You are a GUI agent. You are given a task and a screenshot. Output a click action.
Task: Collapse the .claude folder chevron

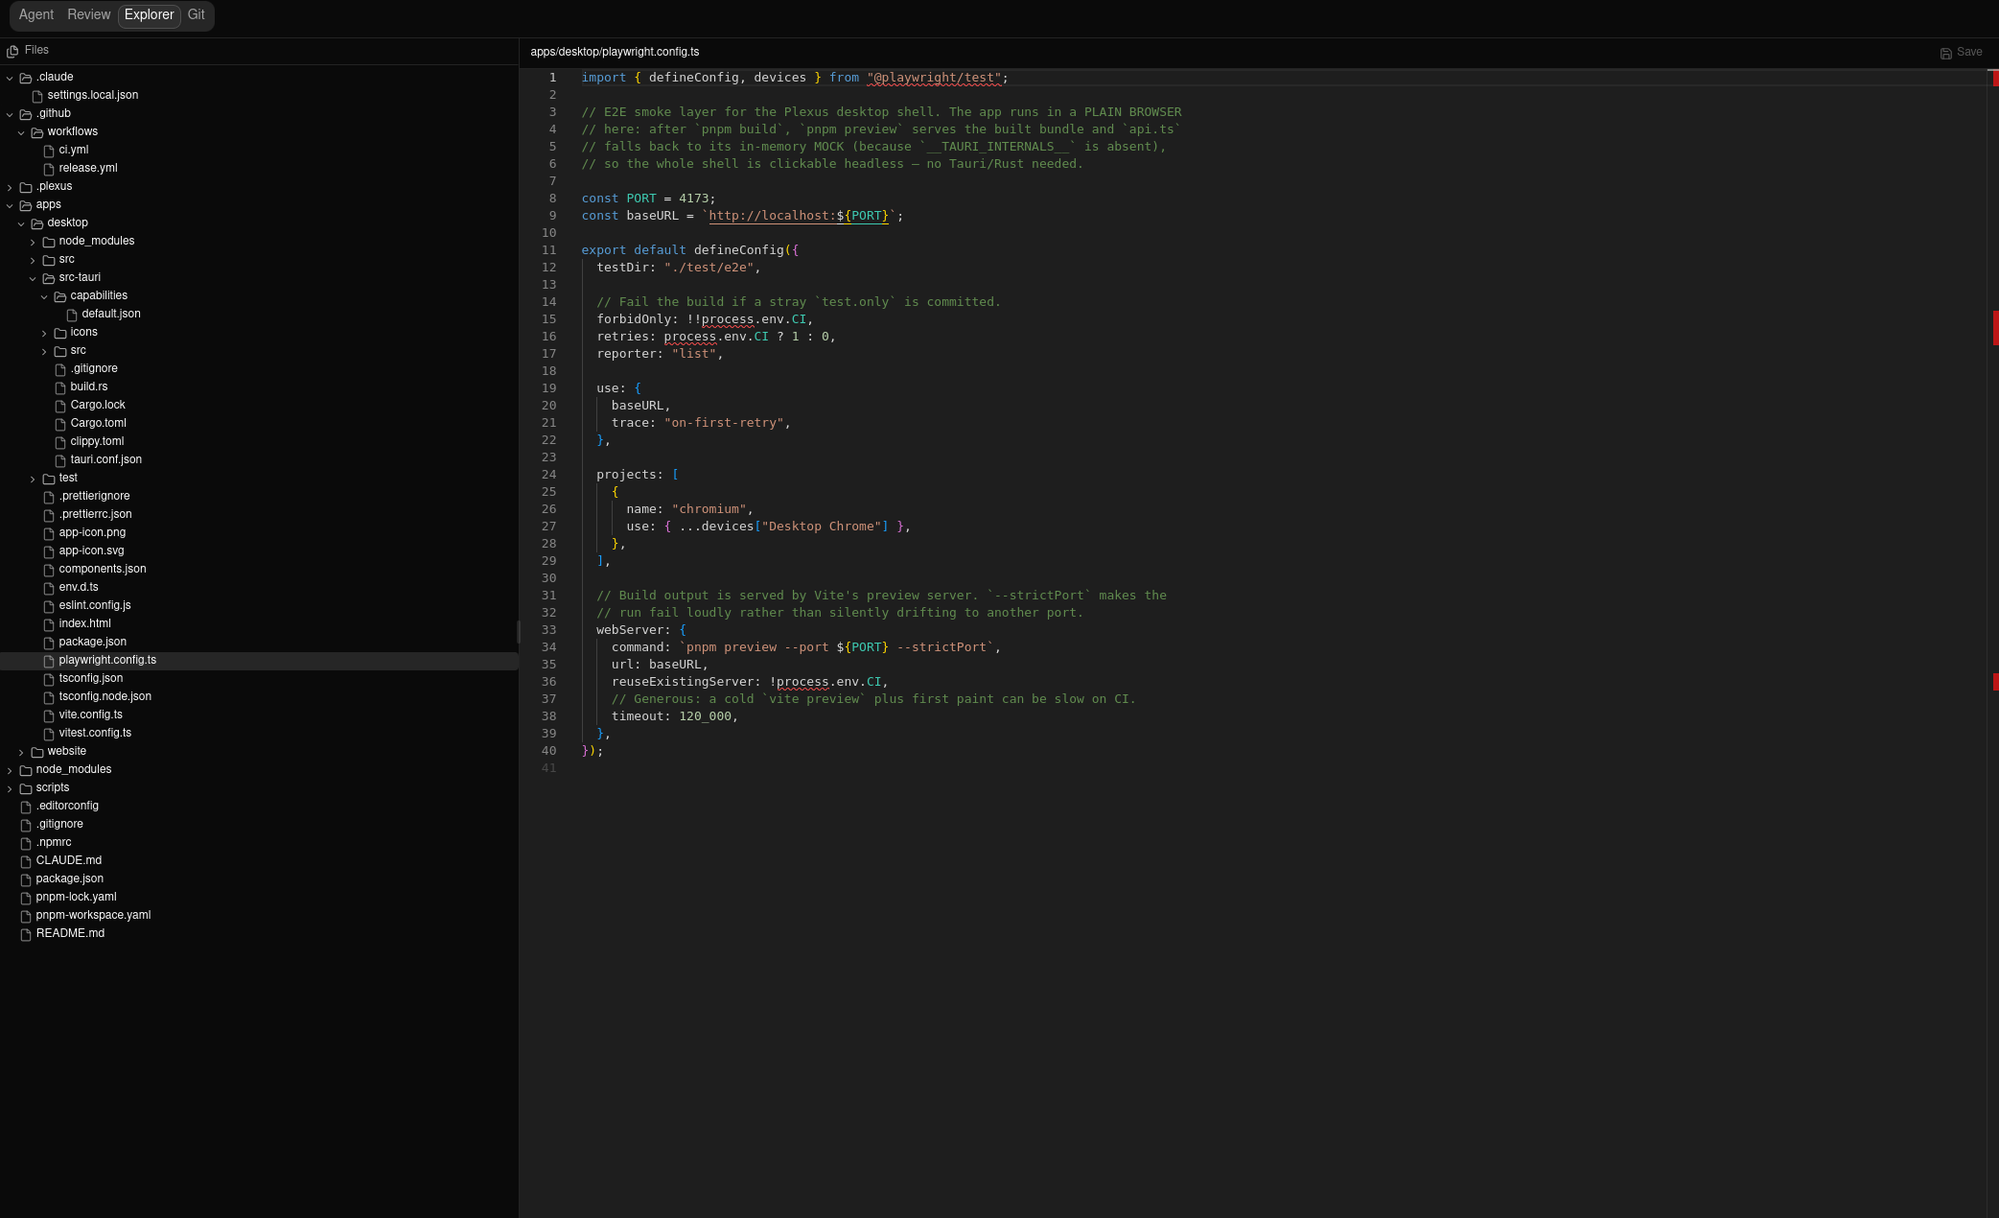[10, 77]
